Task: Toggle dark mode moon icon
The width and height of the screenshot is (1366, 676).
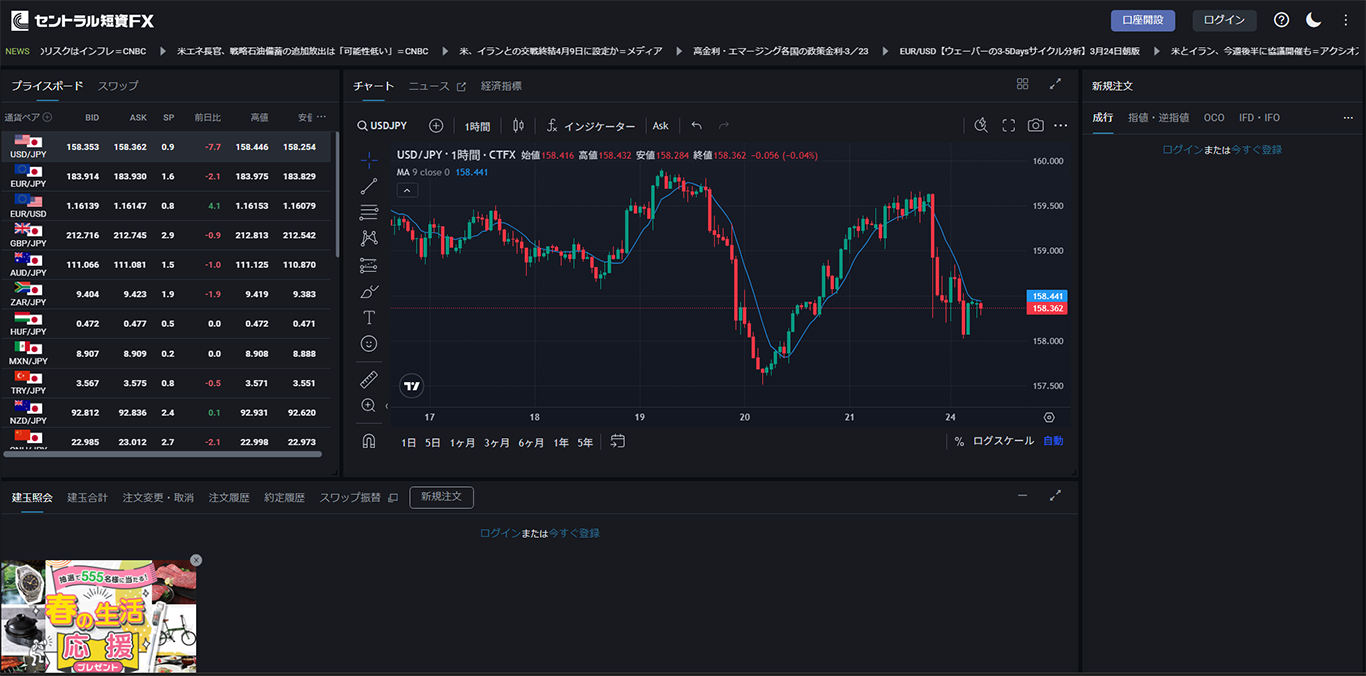Action: click(1313, 20)
